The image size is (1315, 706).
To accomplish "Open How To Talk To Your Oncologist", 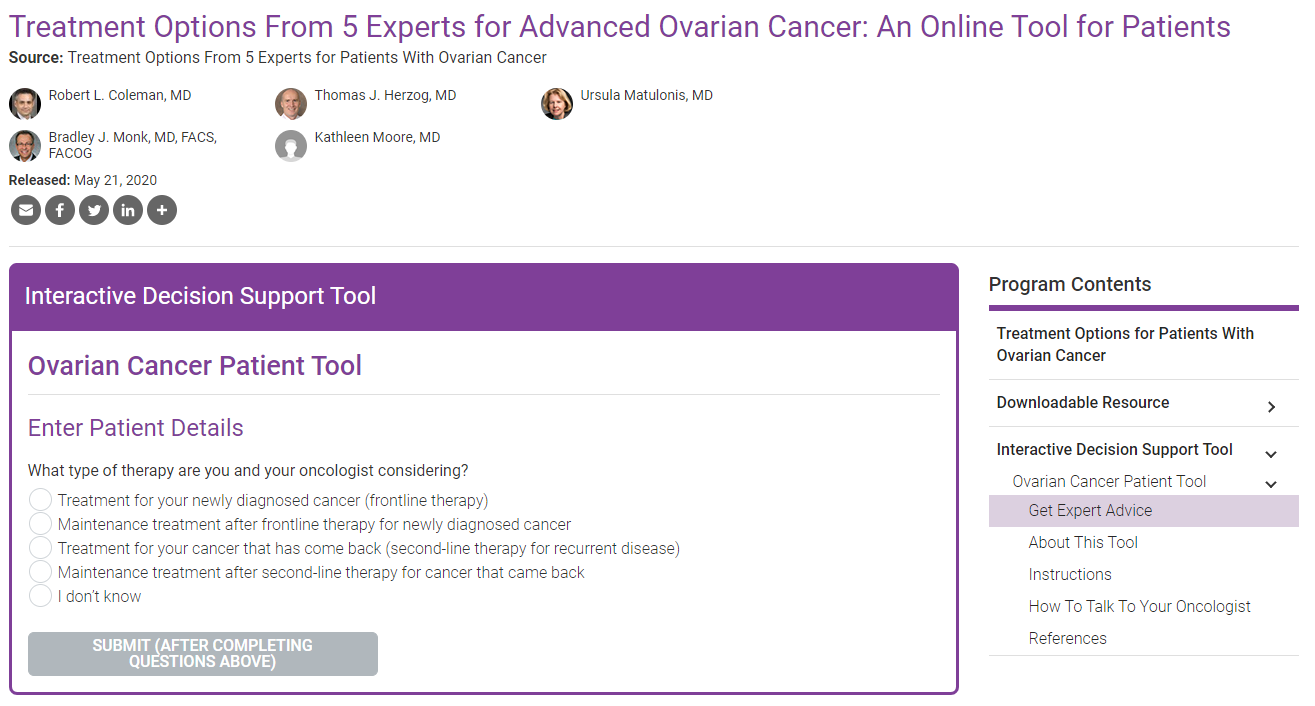I will pos(1139,606).
